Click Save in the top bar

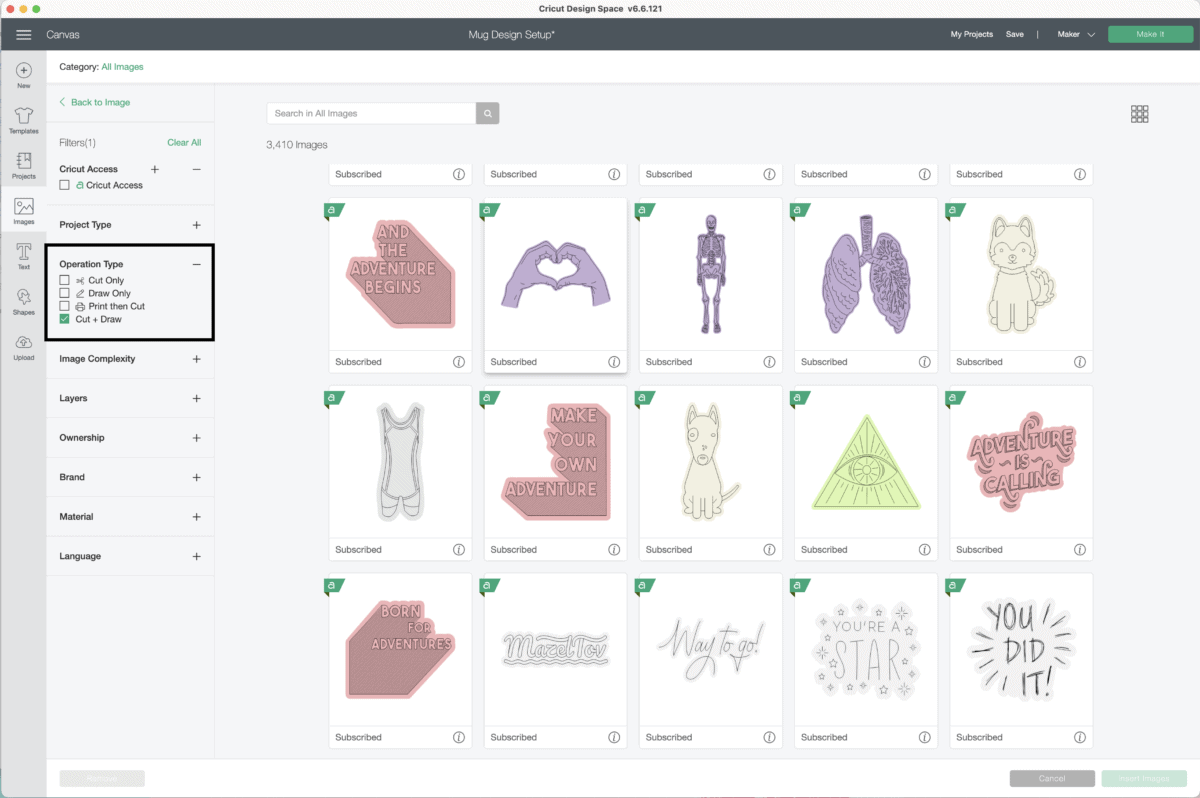pyautogui.click(x=1014, y=34)
